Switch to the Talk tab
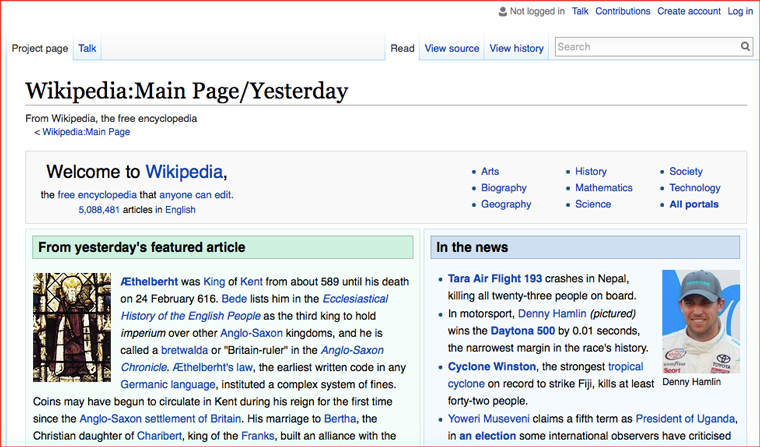This screenshot has width=760, height=447. [x=87, y=48]
